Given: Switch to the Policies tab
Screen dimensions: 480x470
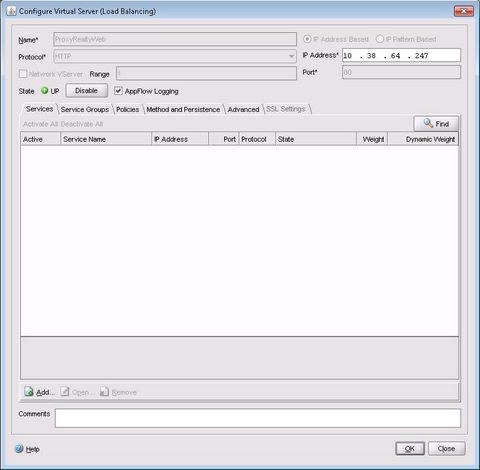Looking at the screenshot, I should click(128, 109).
